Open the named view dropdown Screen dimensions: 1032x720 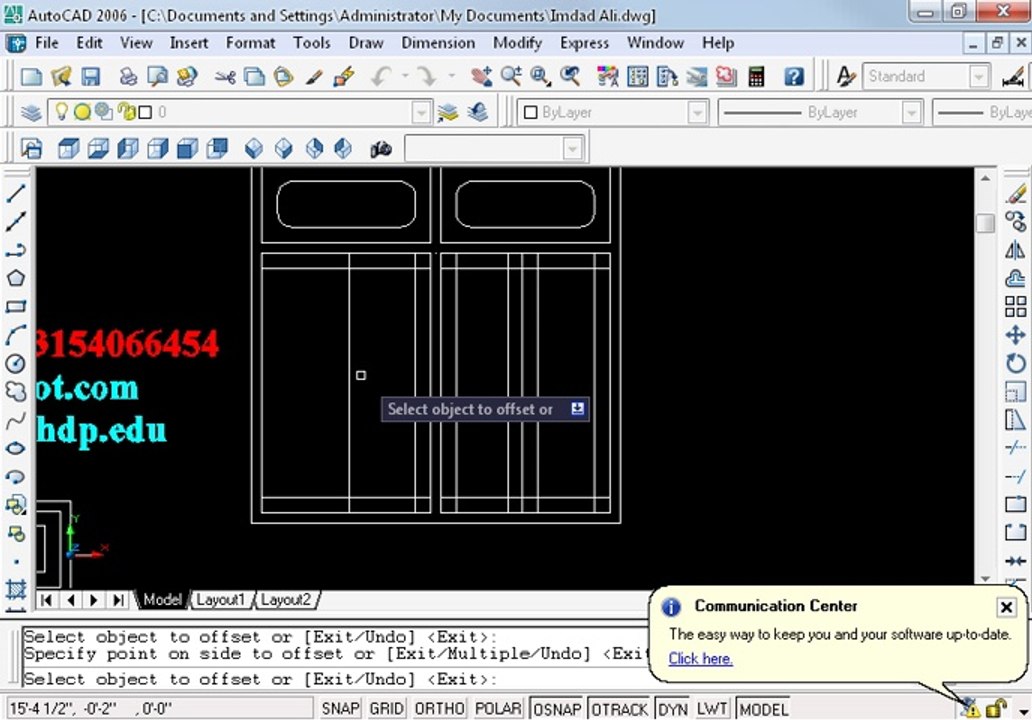coord(573,149)
